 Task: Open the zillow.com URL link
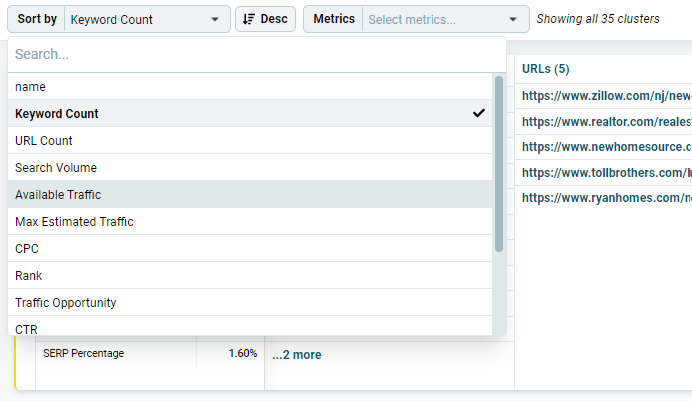pyautogui.click(x=607, y=96)
